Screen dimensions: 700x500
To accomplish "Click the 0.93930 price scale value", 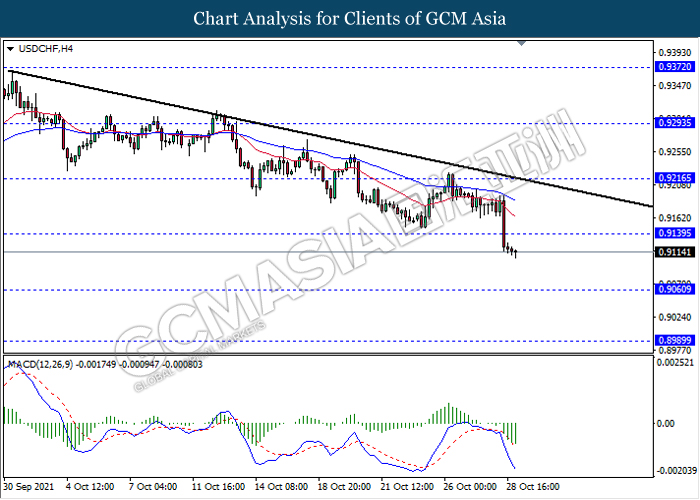I will 675,53.
